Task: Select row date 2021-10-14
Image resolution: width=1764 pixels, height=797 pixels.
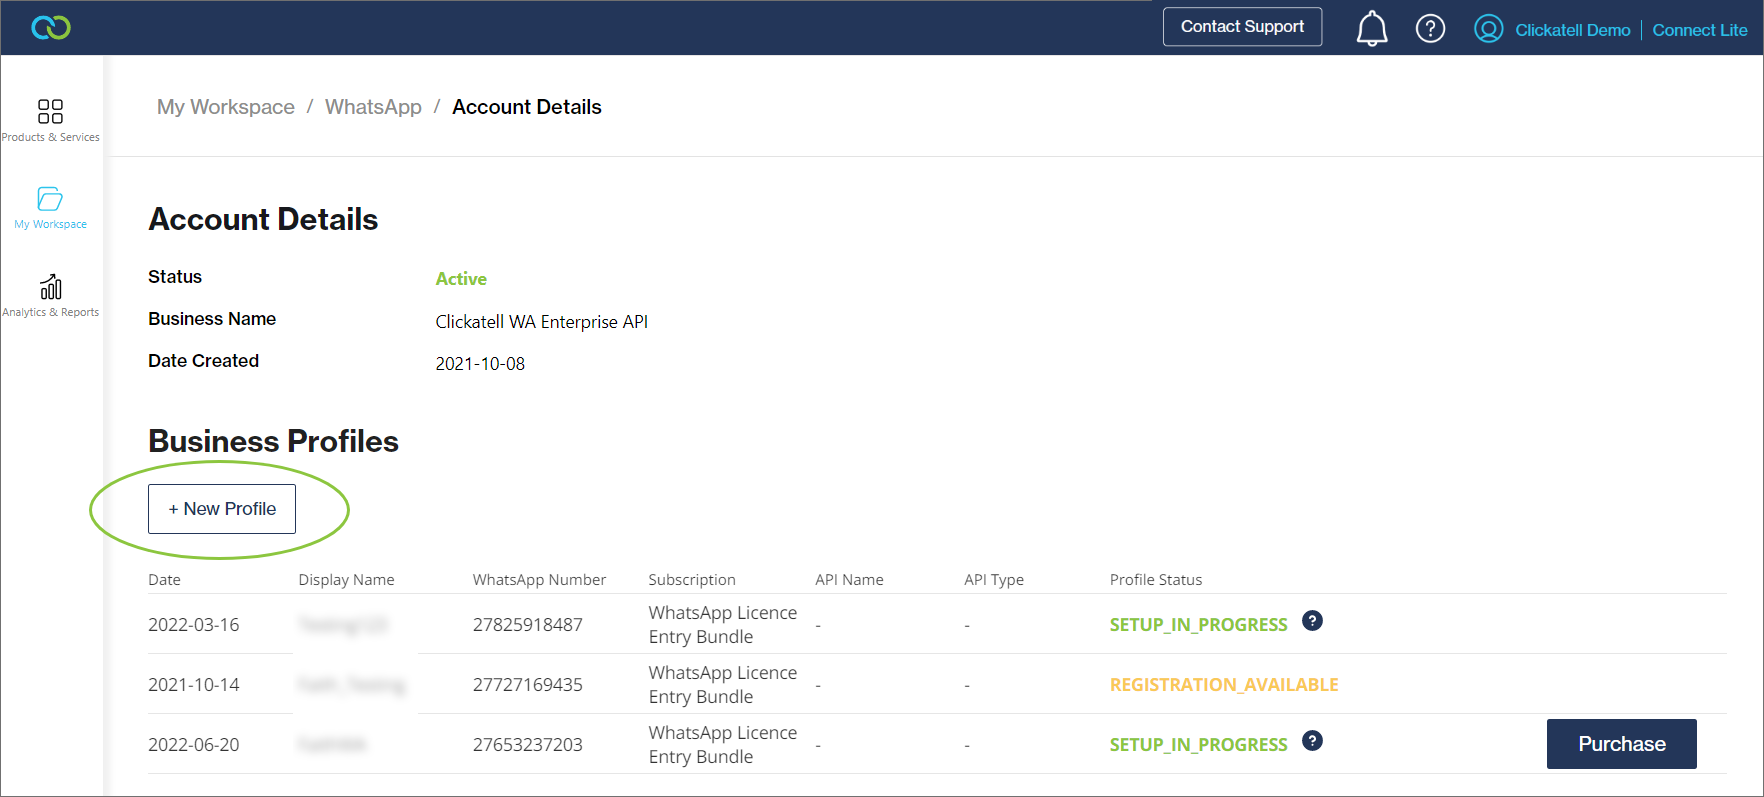Action: click(194, 685)
